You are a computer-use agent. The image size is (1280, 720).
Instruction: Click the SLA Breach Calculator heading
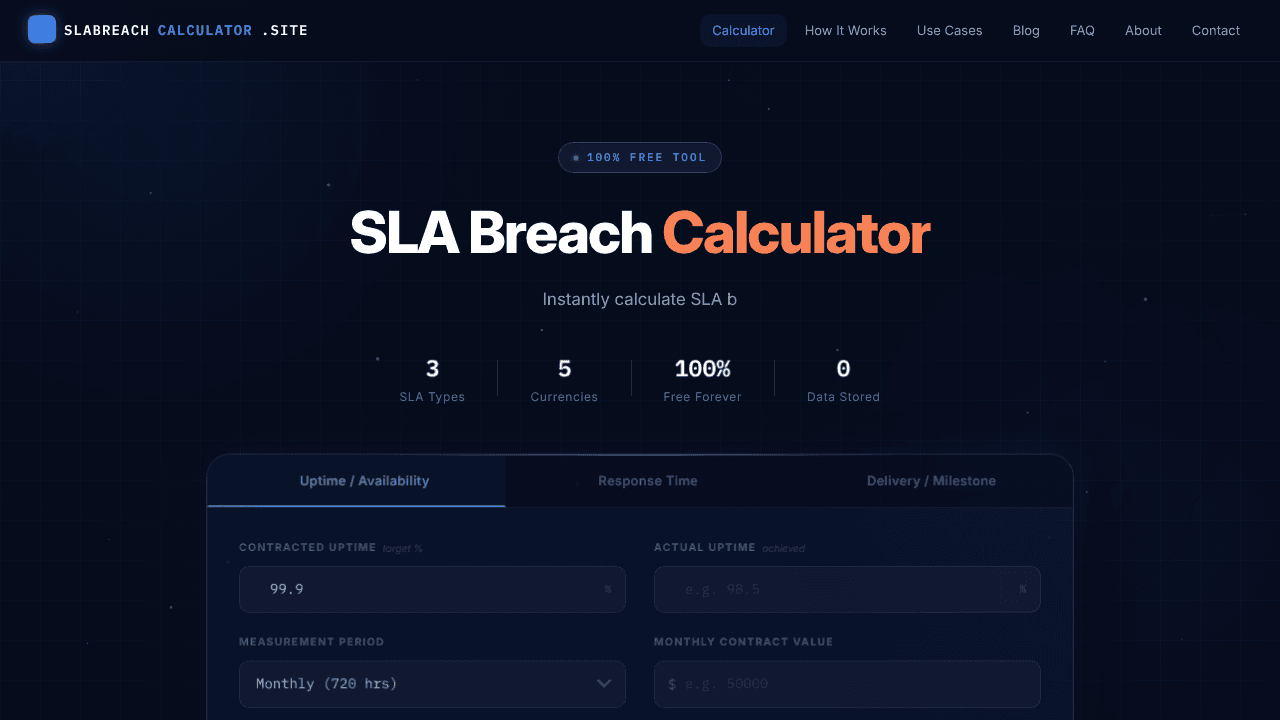coord(640,233)
